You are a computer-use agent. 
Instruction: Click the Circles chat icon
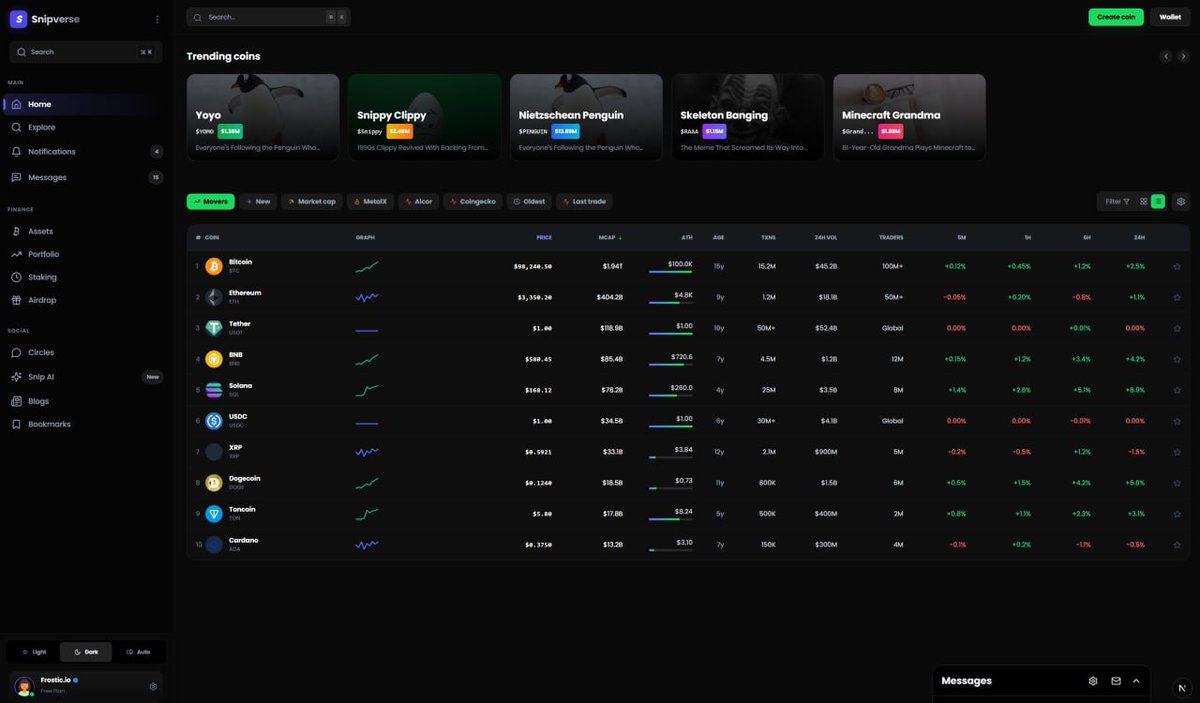point(17,352)
